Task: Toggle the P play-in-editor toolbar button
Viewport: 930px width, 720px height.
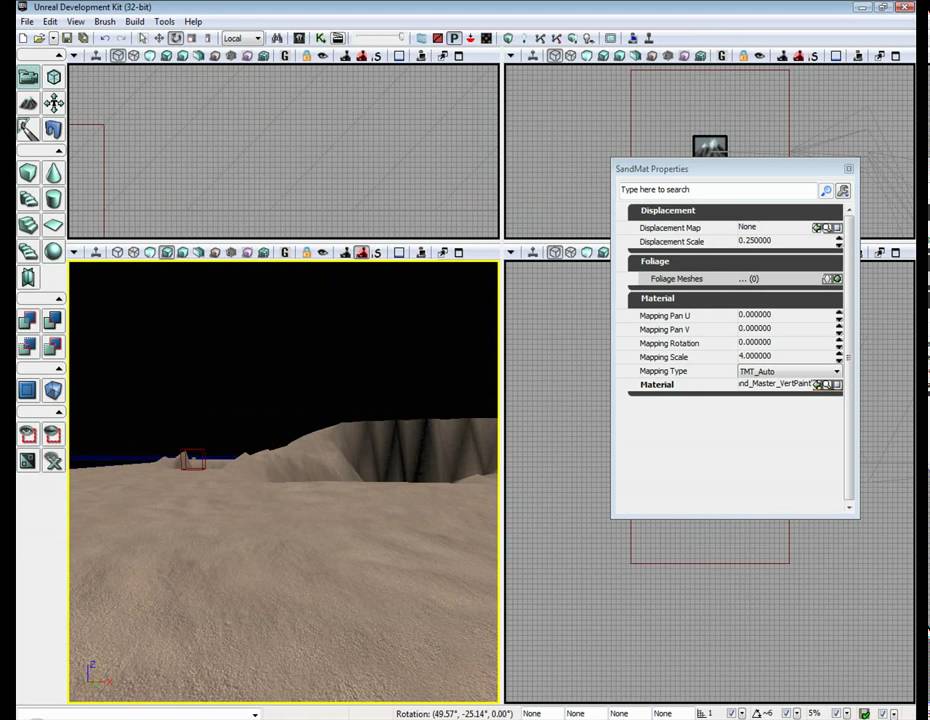Action: click(x=454, y=39)
